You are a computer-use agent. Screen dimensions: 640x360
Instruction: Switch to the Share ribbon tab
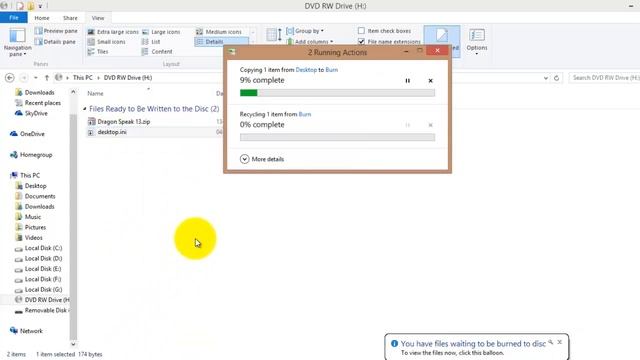(x=70, y=18)
